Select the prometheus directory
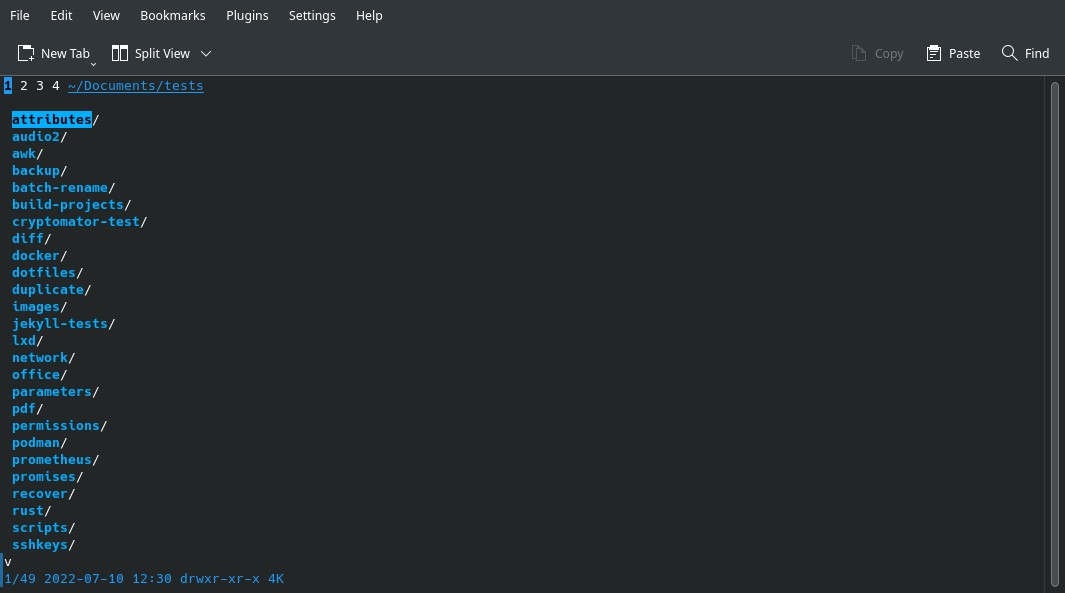The width and height of the screenshot is (1065, 593). click(x=52, y=459)
